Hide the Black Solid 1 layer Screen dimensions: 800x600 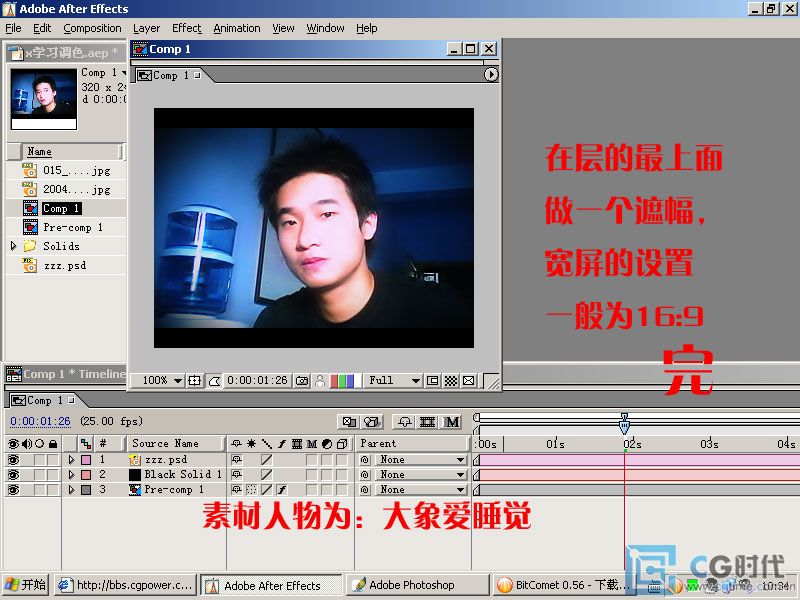point(13,474)
